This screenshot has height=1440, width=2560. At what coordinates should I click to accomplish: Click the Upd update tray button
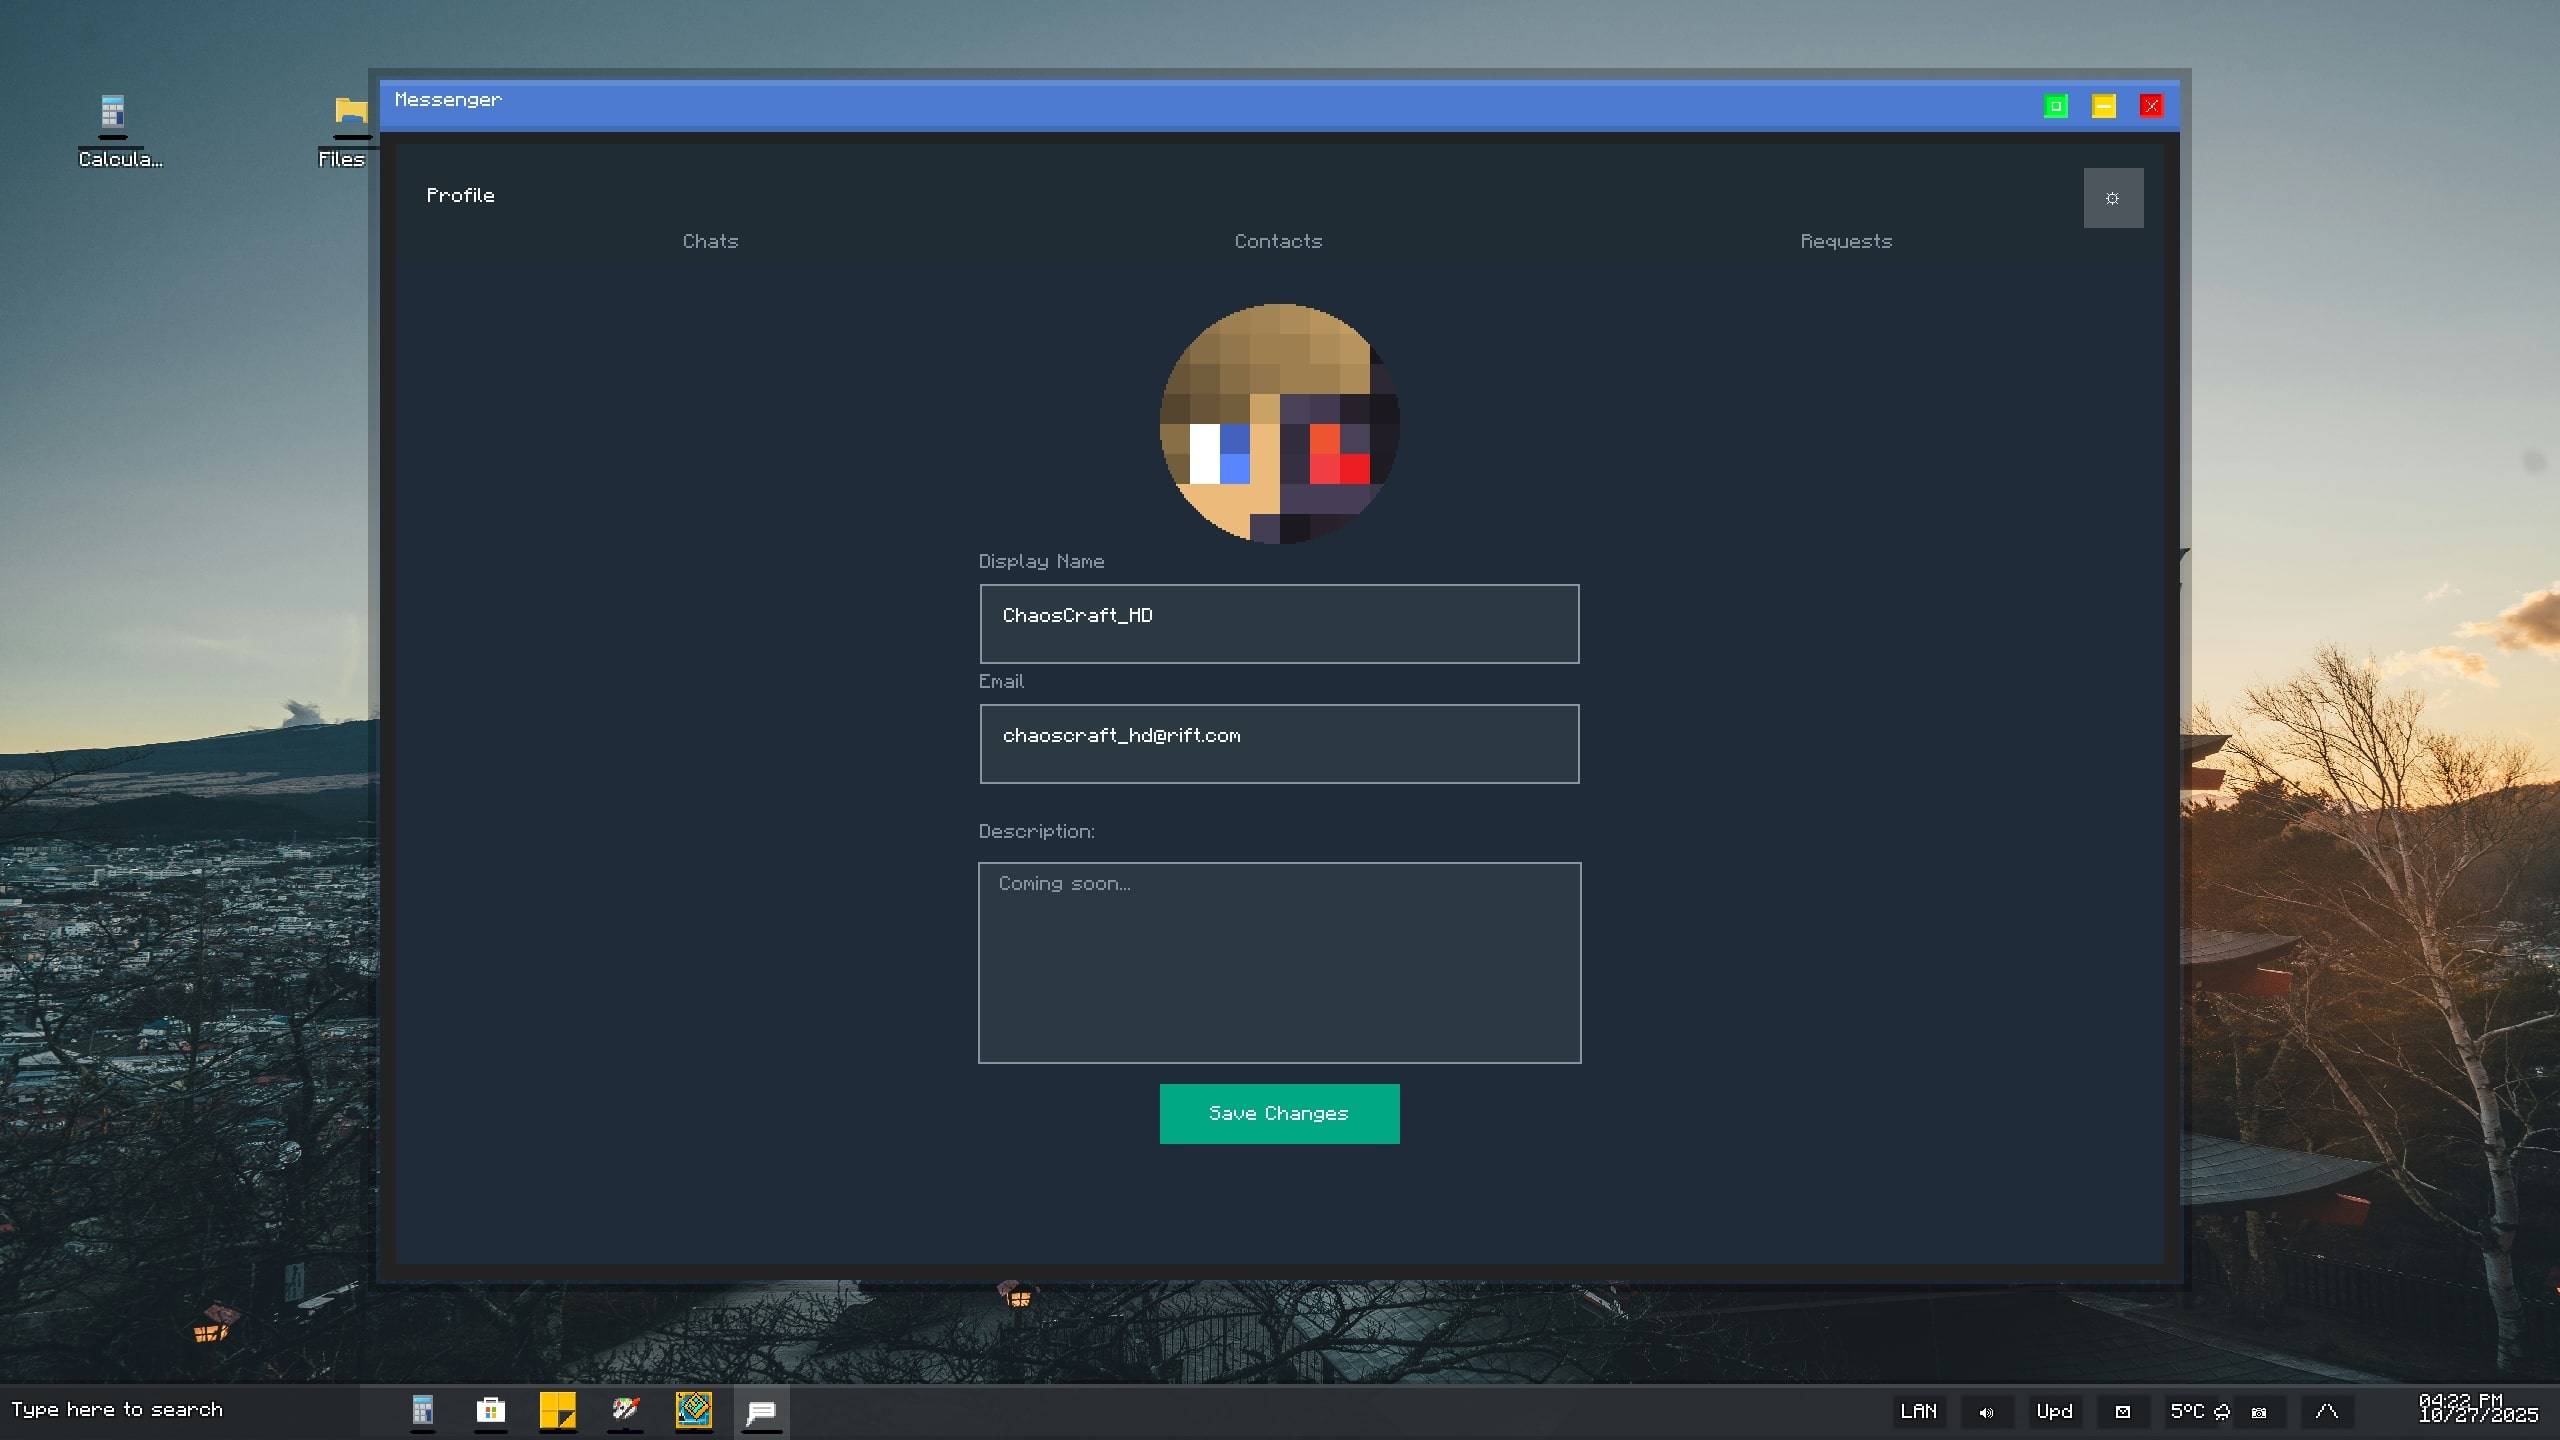point(2054,1412)
